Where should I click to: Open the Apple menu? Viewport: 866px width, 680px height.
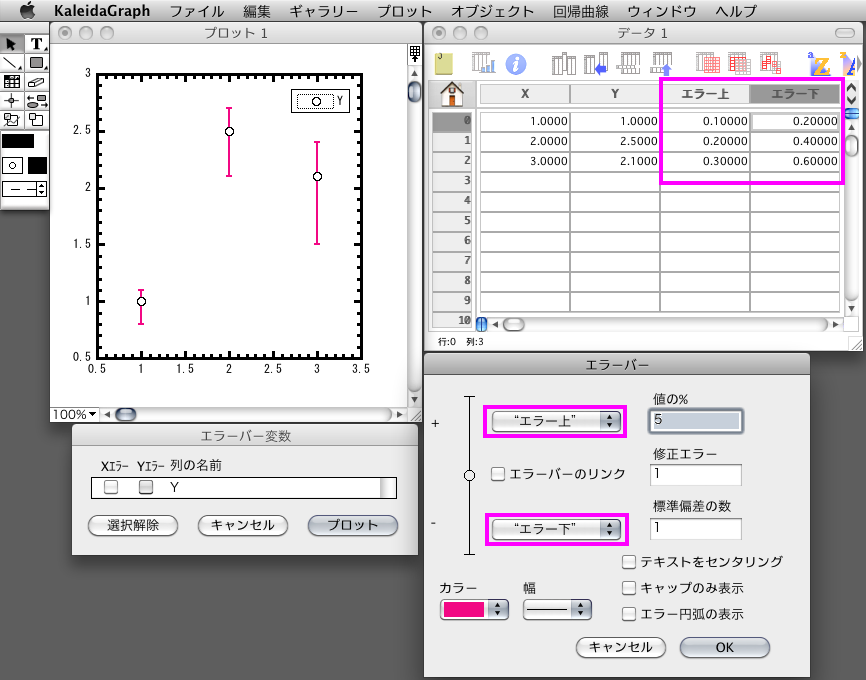[28, 10]
